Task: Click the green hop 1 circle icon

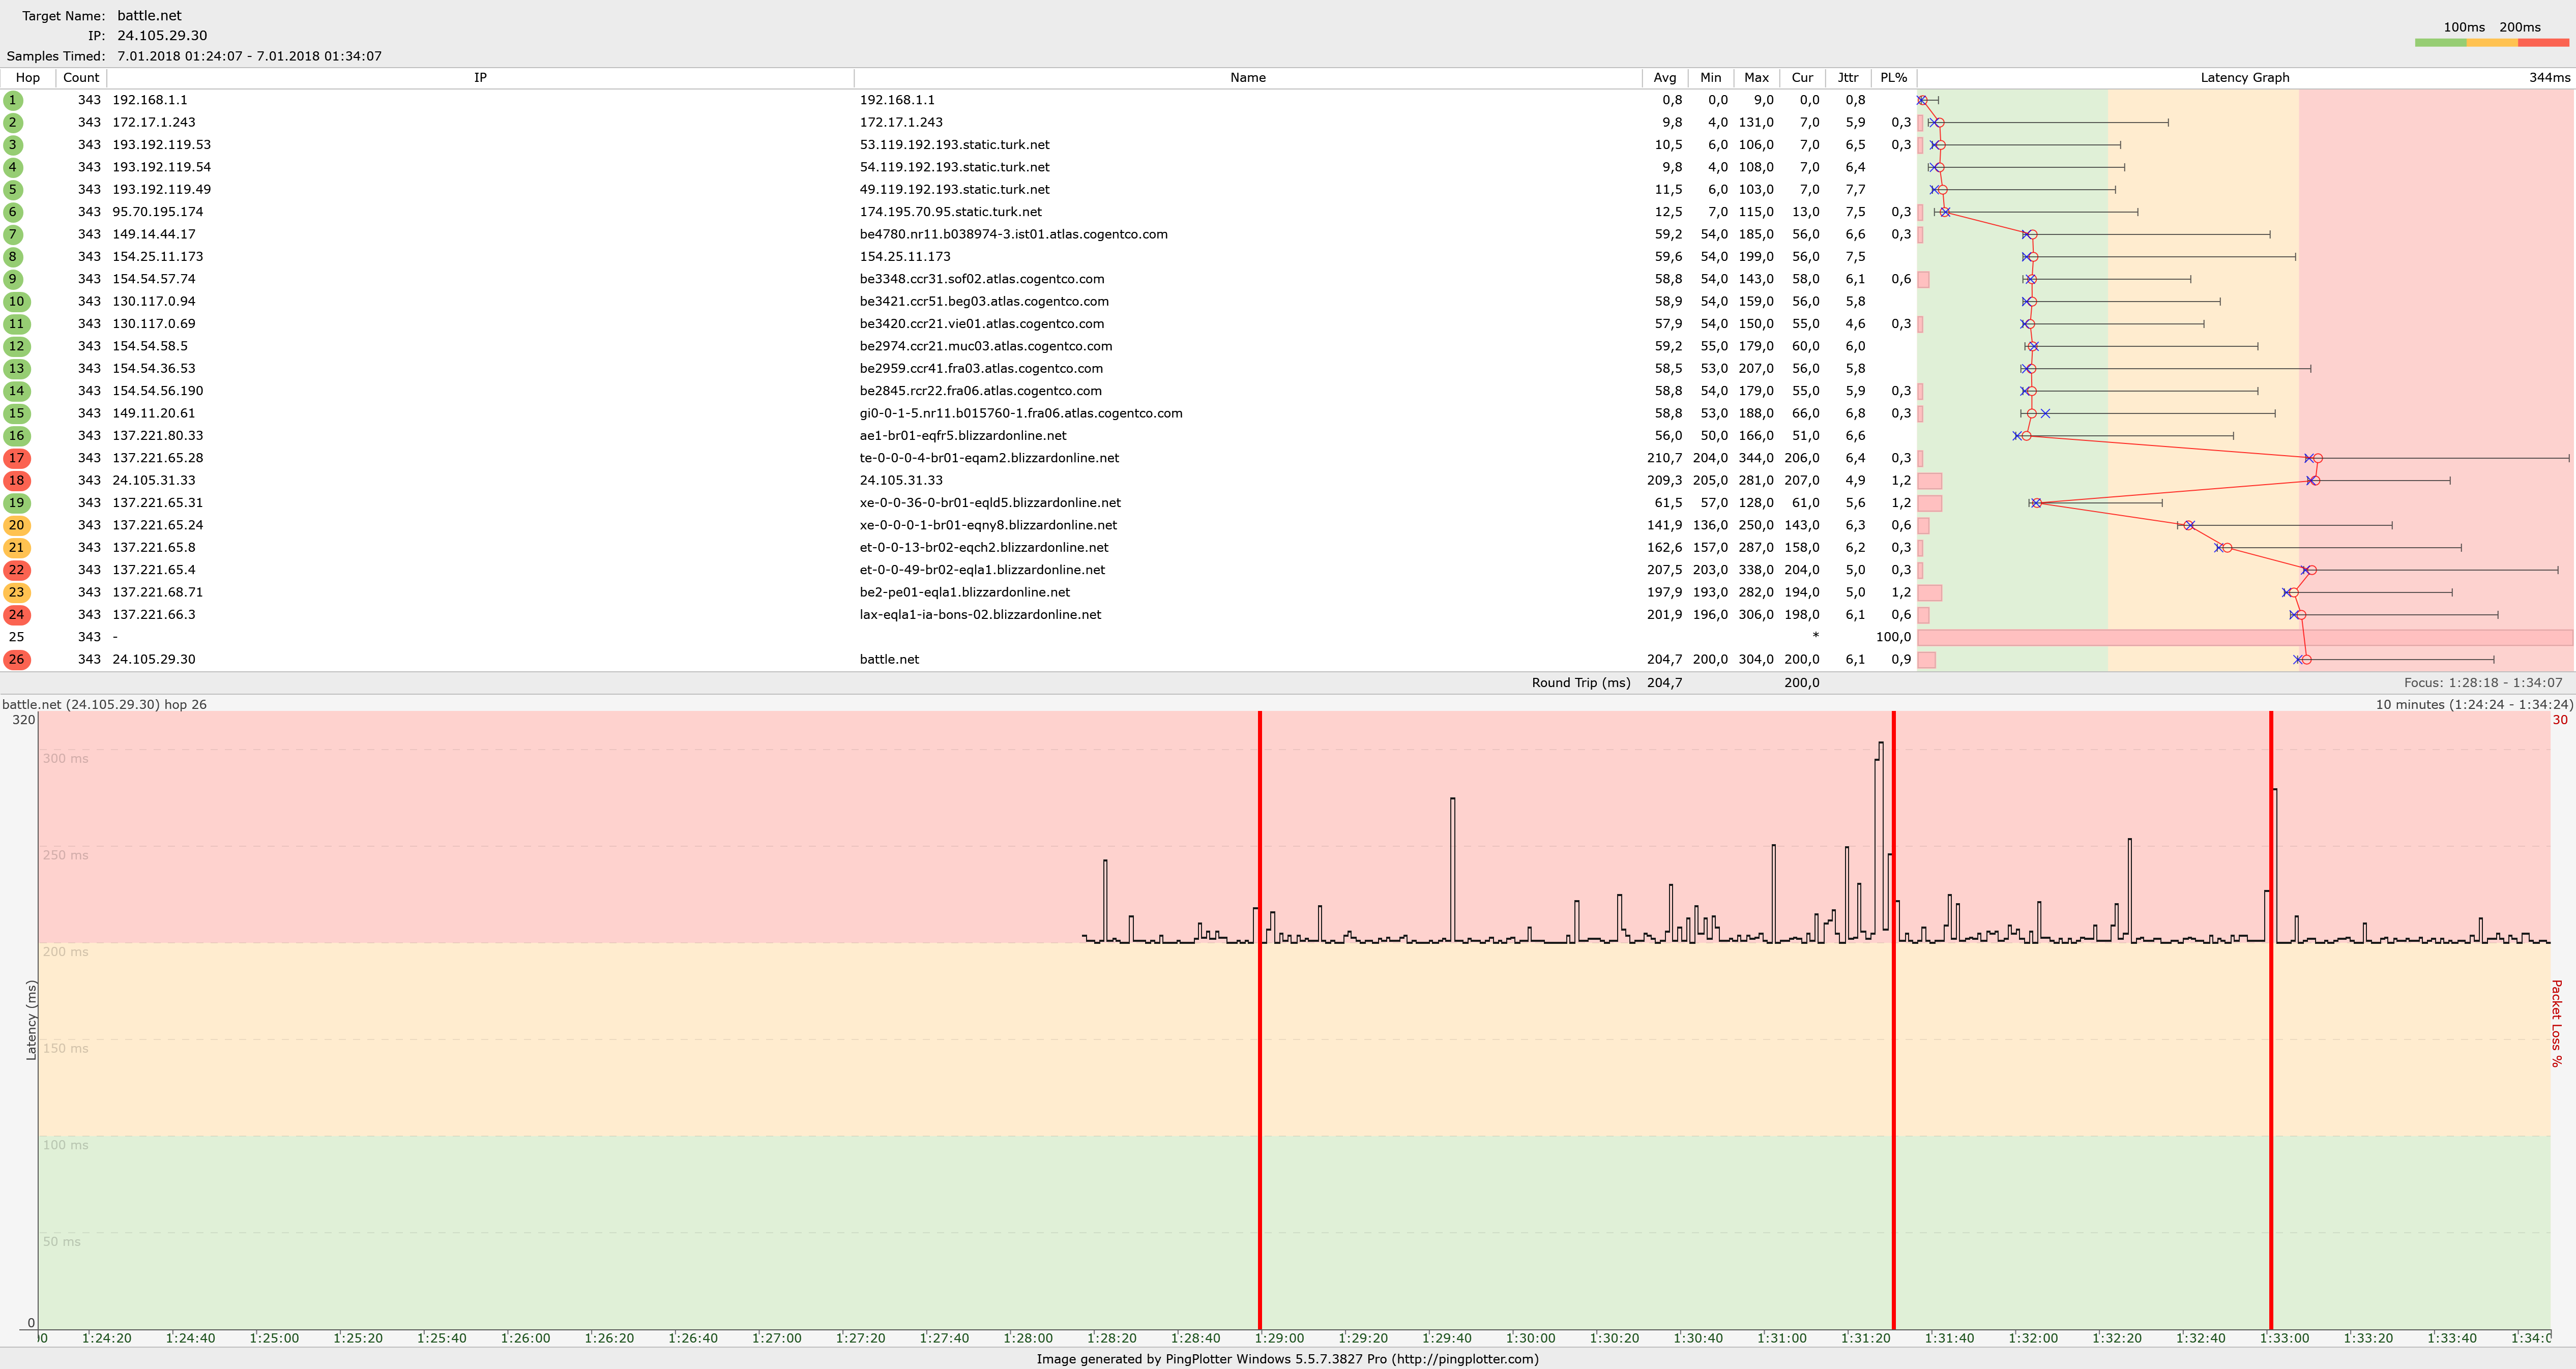Action: click(x=13, y=100)
